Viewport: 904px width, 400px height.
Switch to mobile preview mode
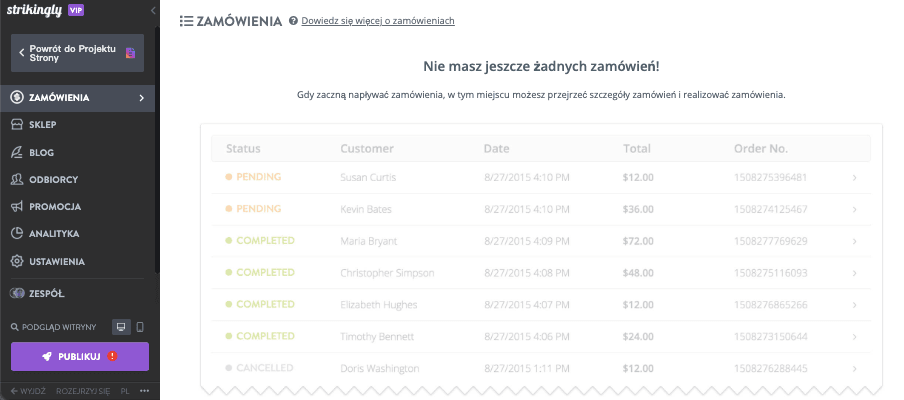coord(140,327)
